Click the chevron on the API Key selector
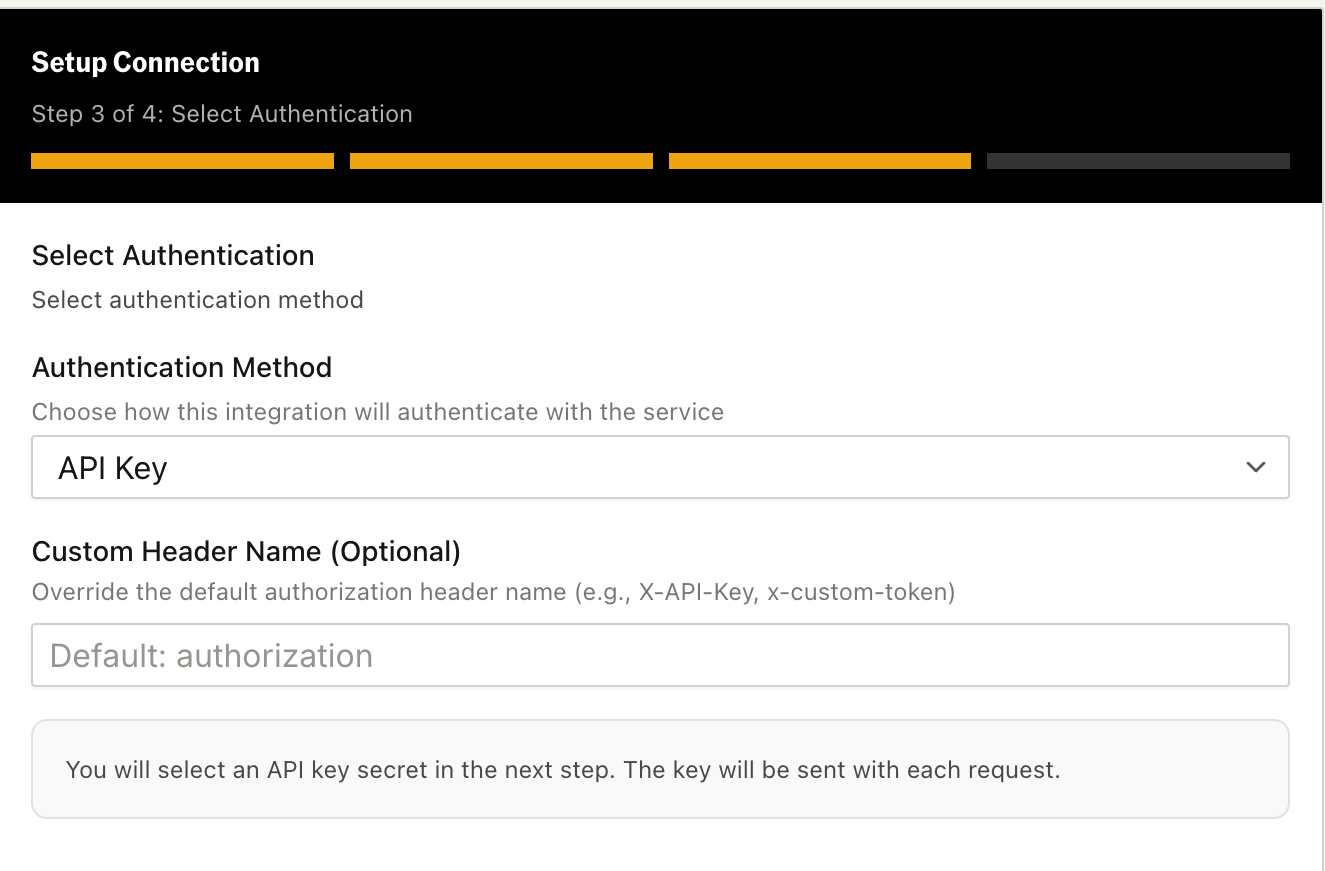 [x=1255, y=466]
